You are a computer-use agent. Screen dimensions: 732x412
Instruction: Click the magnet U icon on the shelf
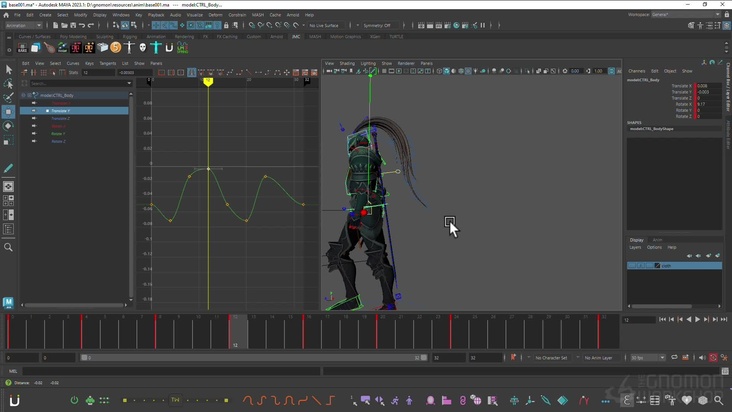(x=169, y=47)
